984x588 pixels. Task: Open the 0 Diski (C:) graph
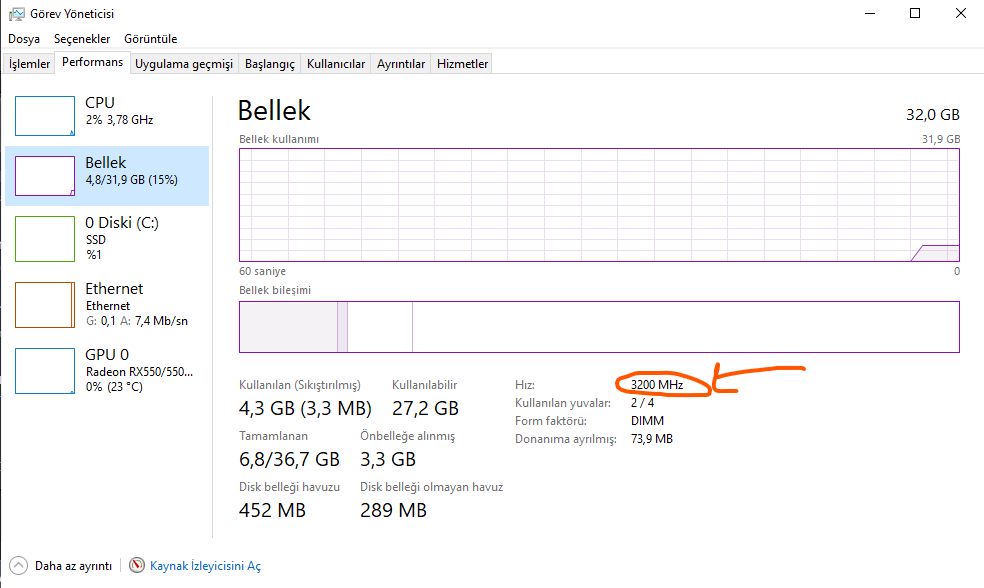[x=45, y=239]
